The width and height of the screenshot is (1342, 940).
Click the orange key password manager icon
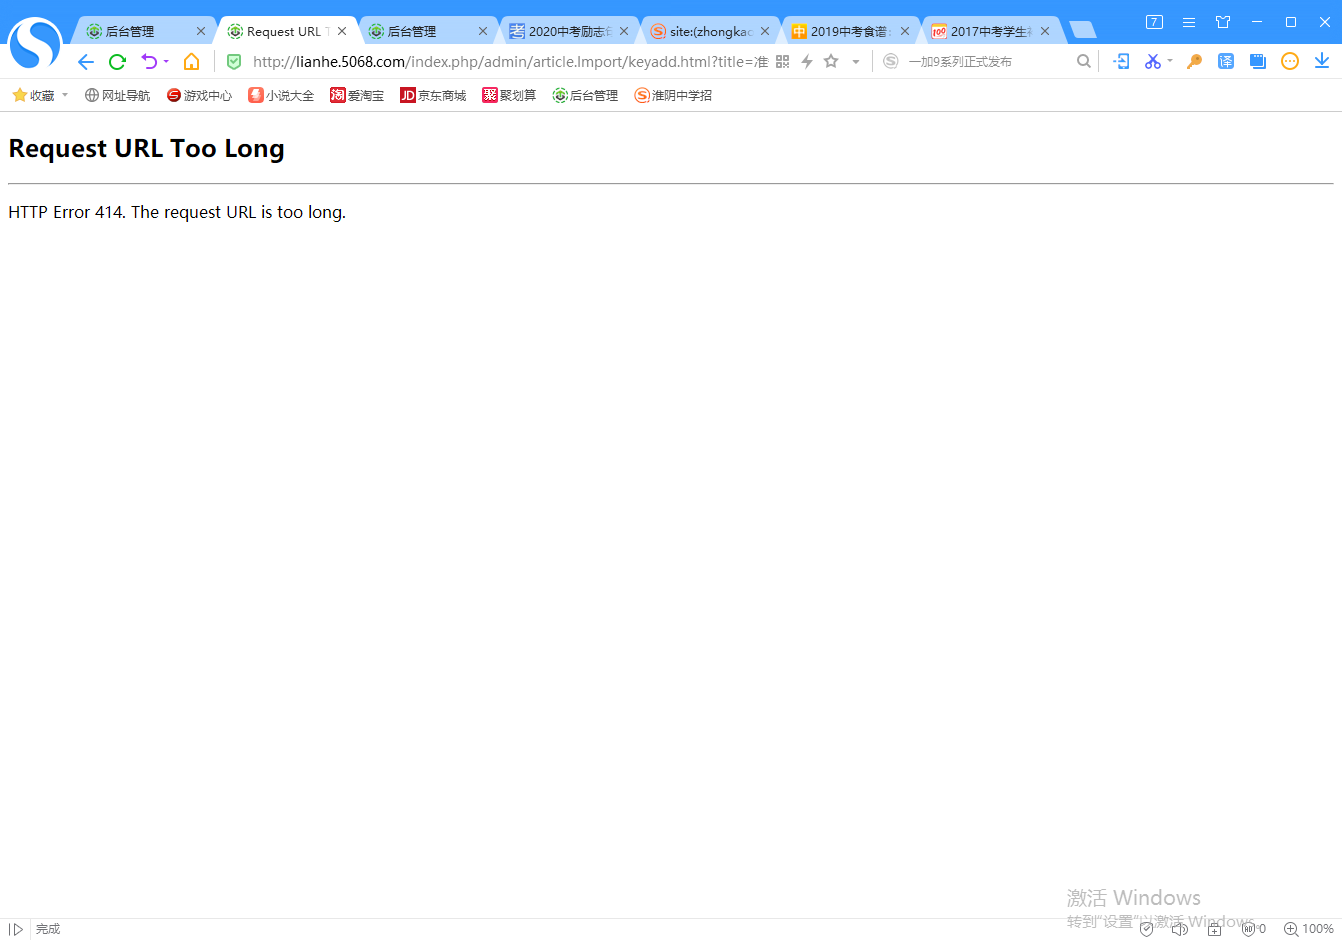1193,62
